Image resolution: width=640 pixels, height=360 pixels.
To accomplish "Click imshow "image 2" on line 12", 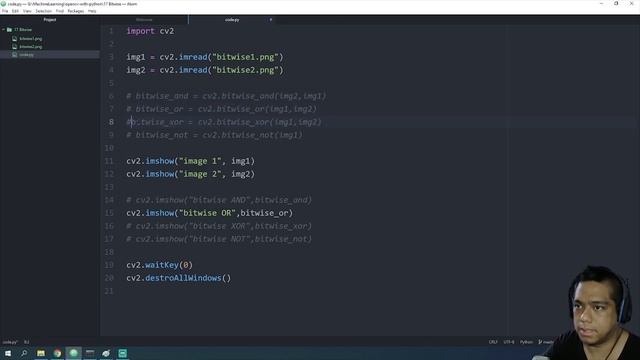I will [x=190, y=174].
